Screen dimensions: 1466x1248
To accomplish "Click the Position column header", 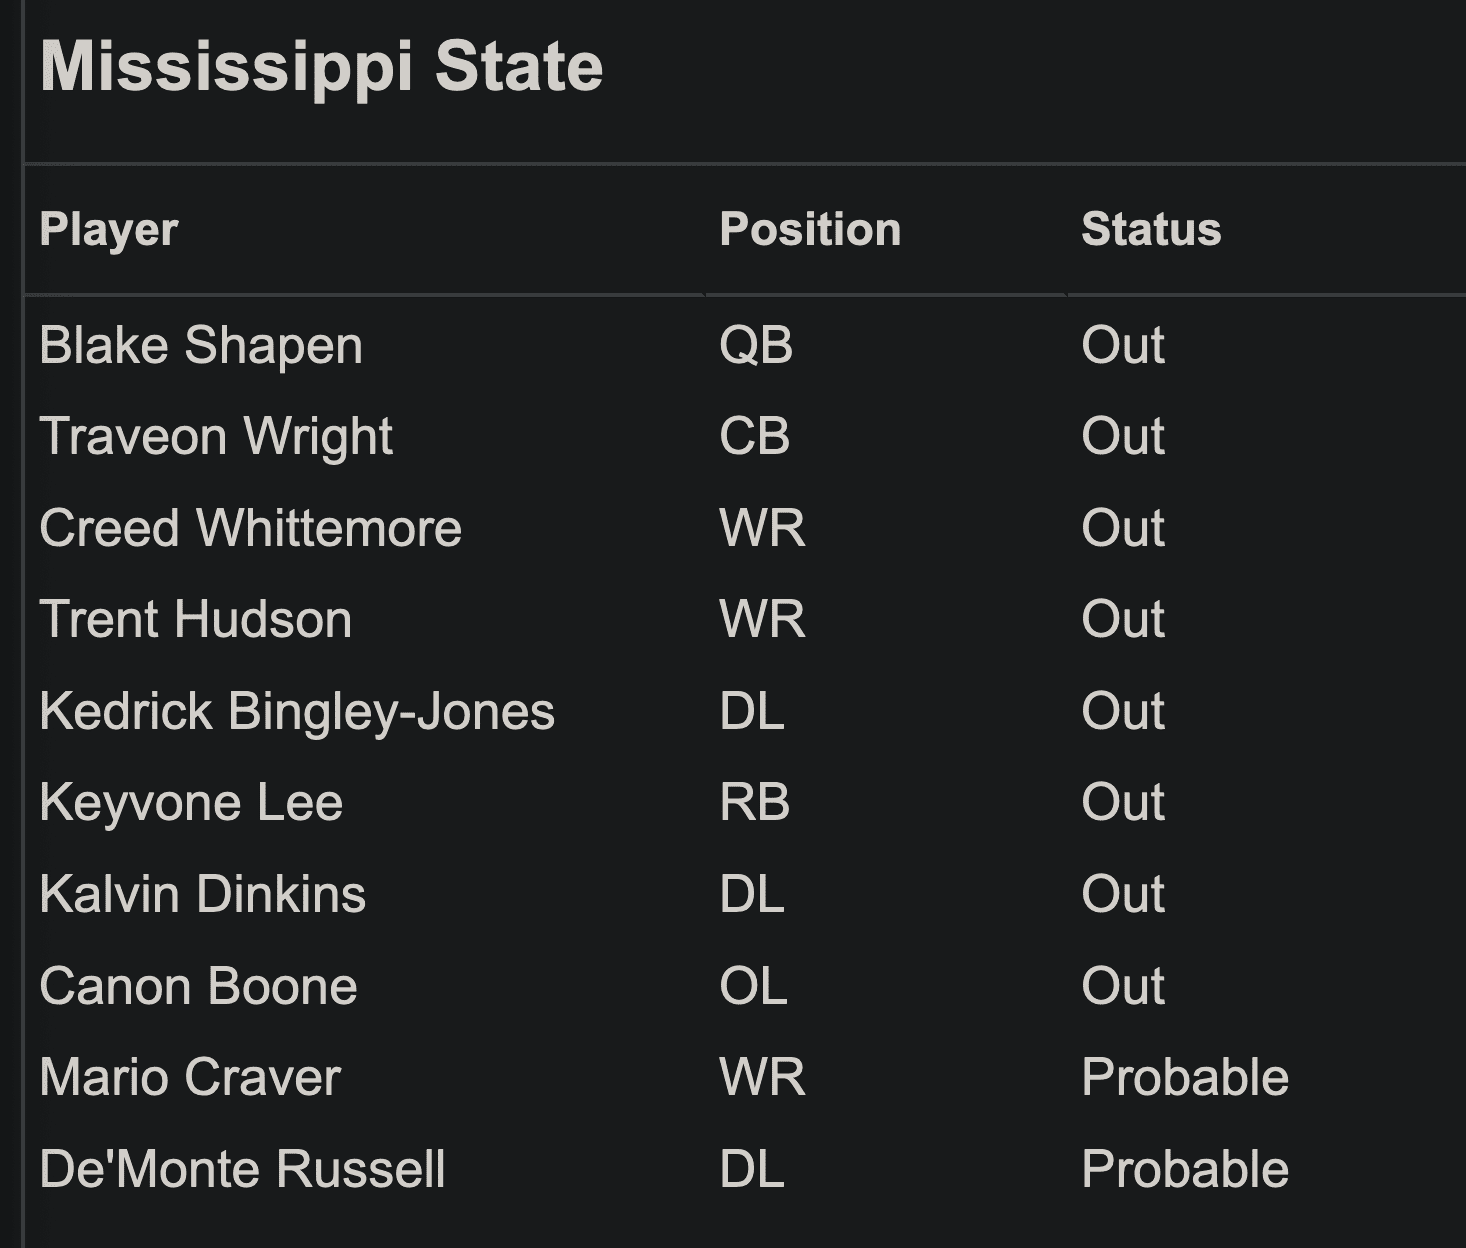I will pos(810,230).
